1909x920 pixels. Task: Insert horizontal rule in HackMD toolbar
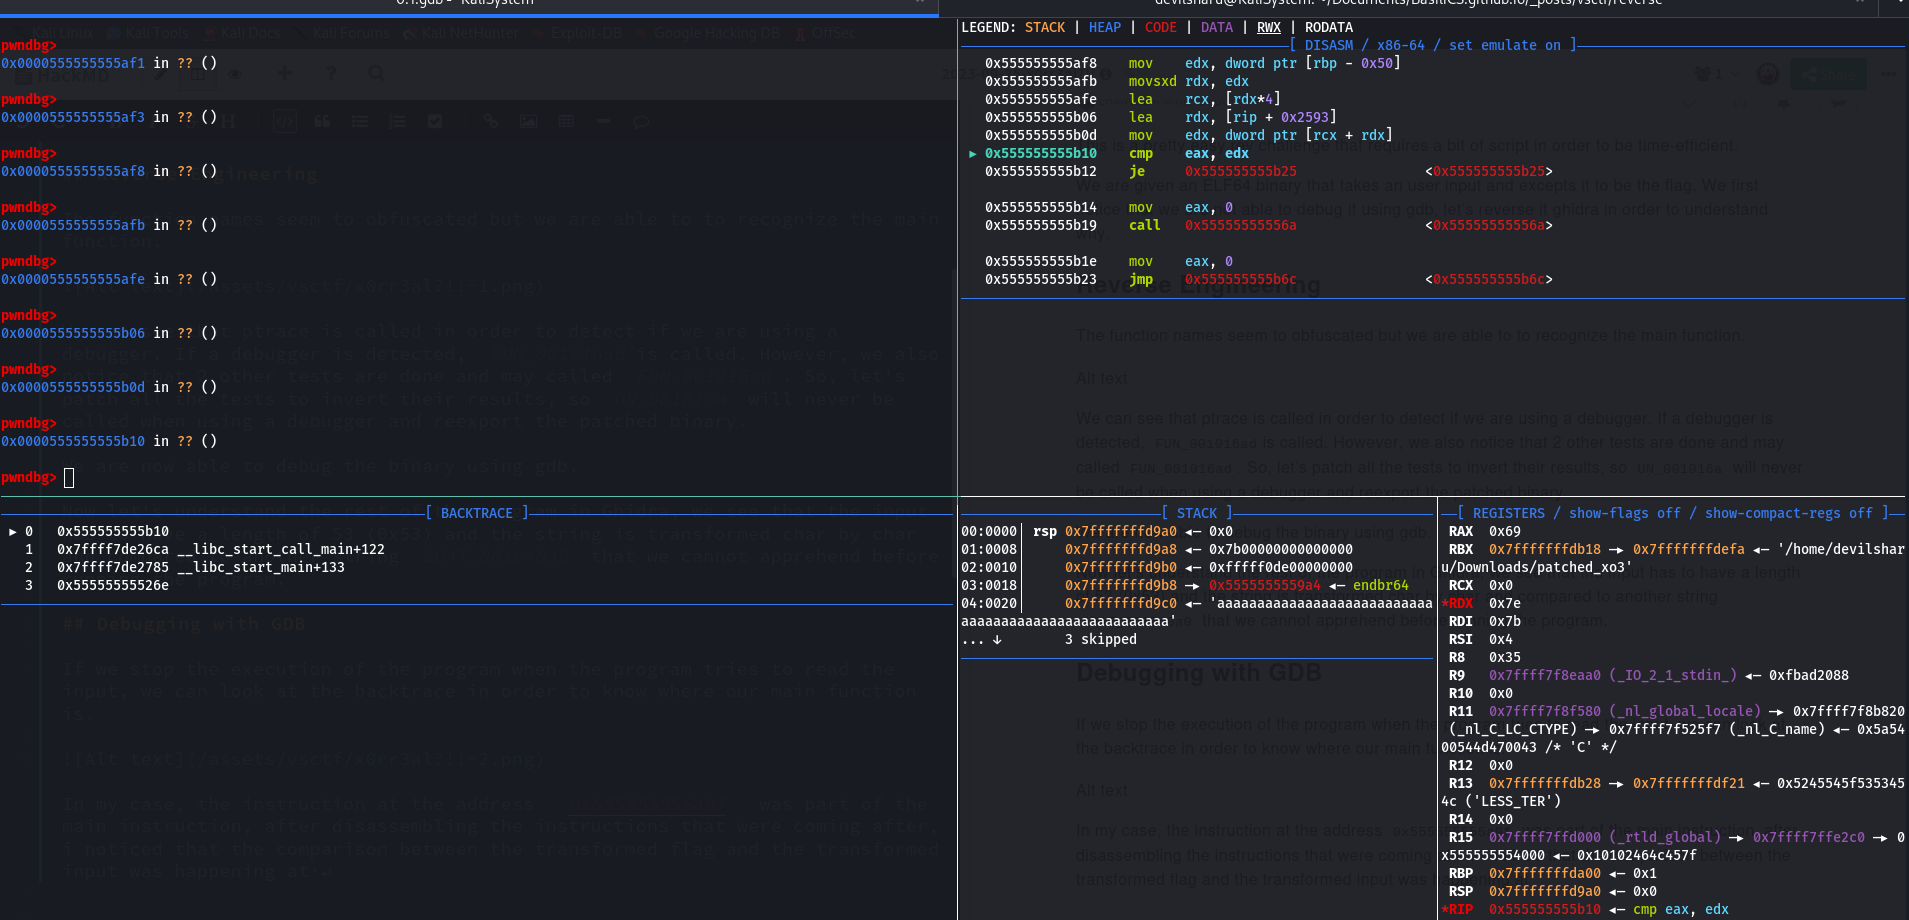point(603,122)
